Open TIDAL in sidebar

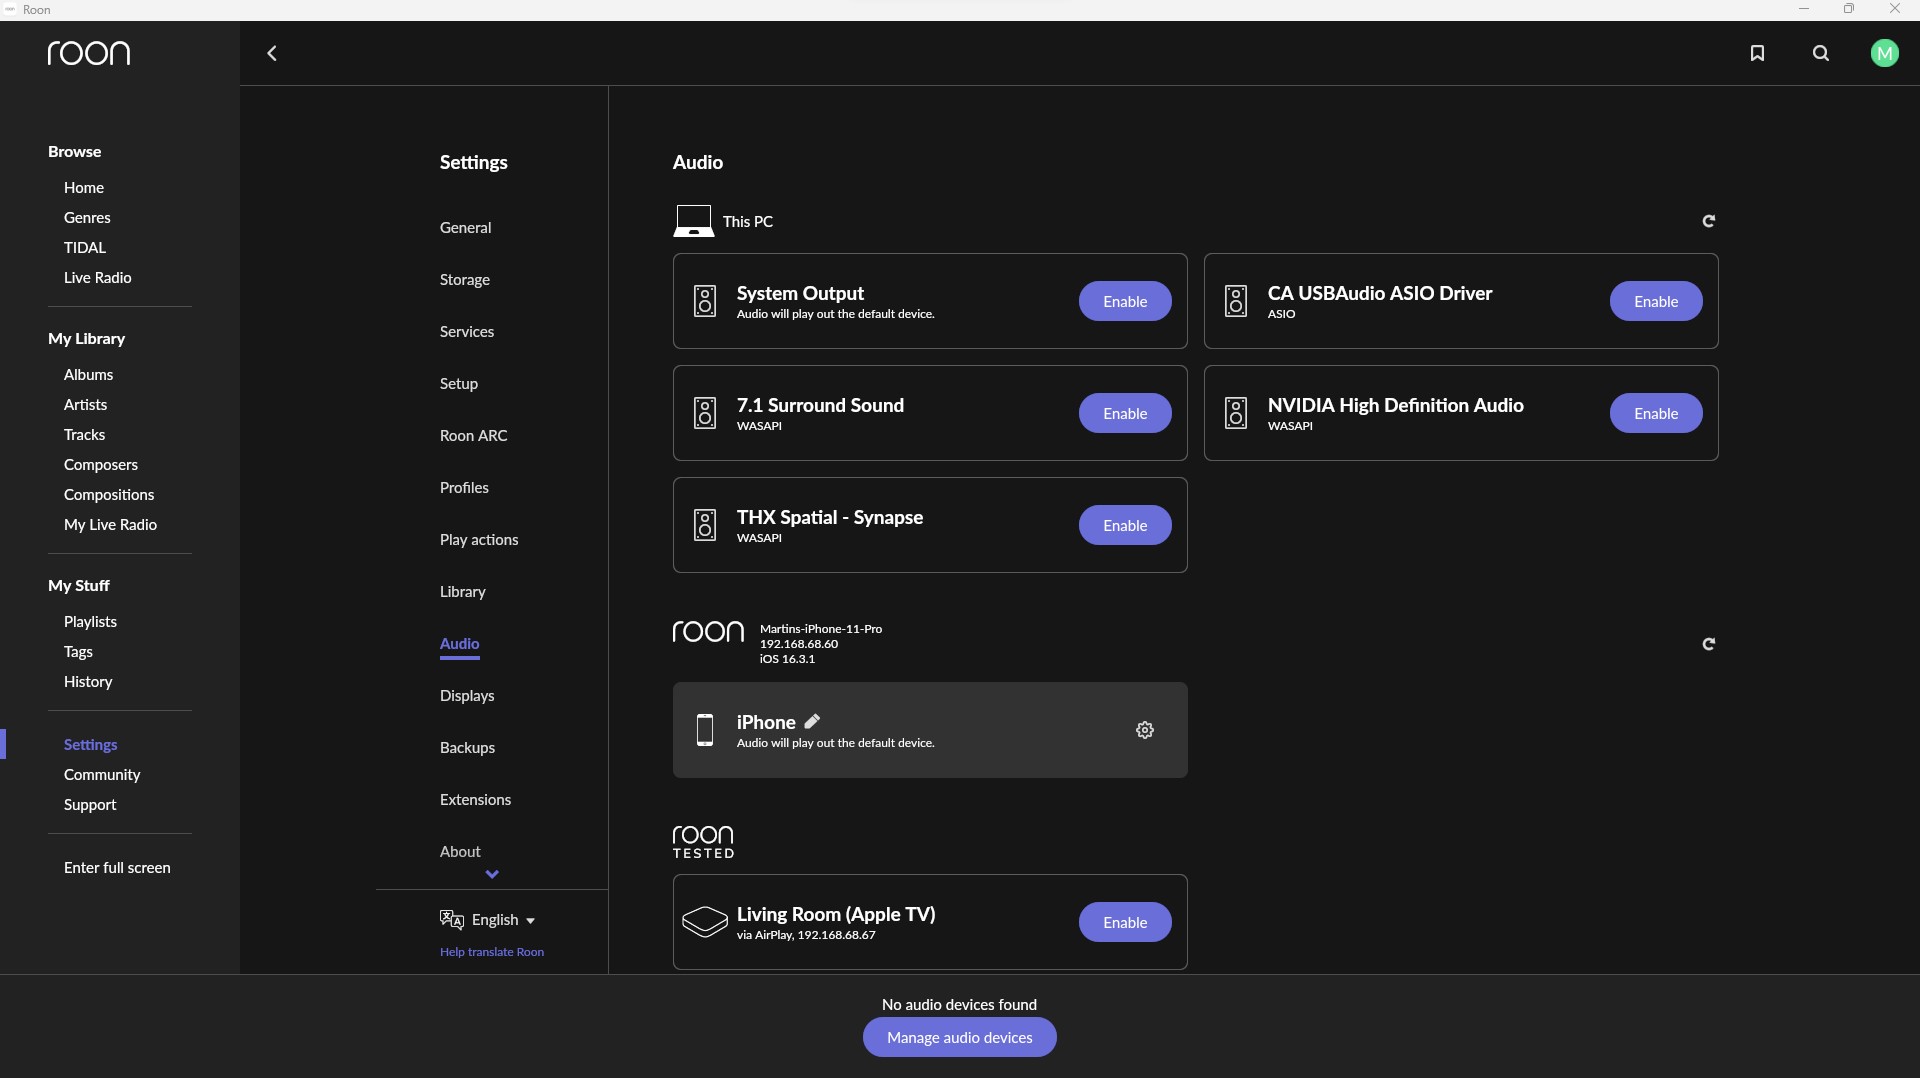[x=85, y=248]
